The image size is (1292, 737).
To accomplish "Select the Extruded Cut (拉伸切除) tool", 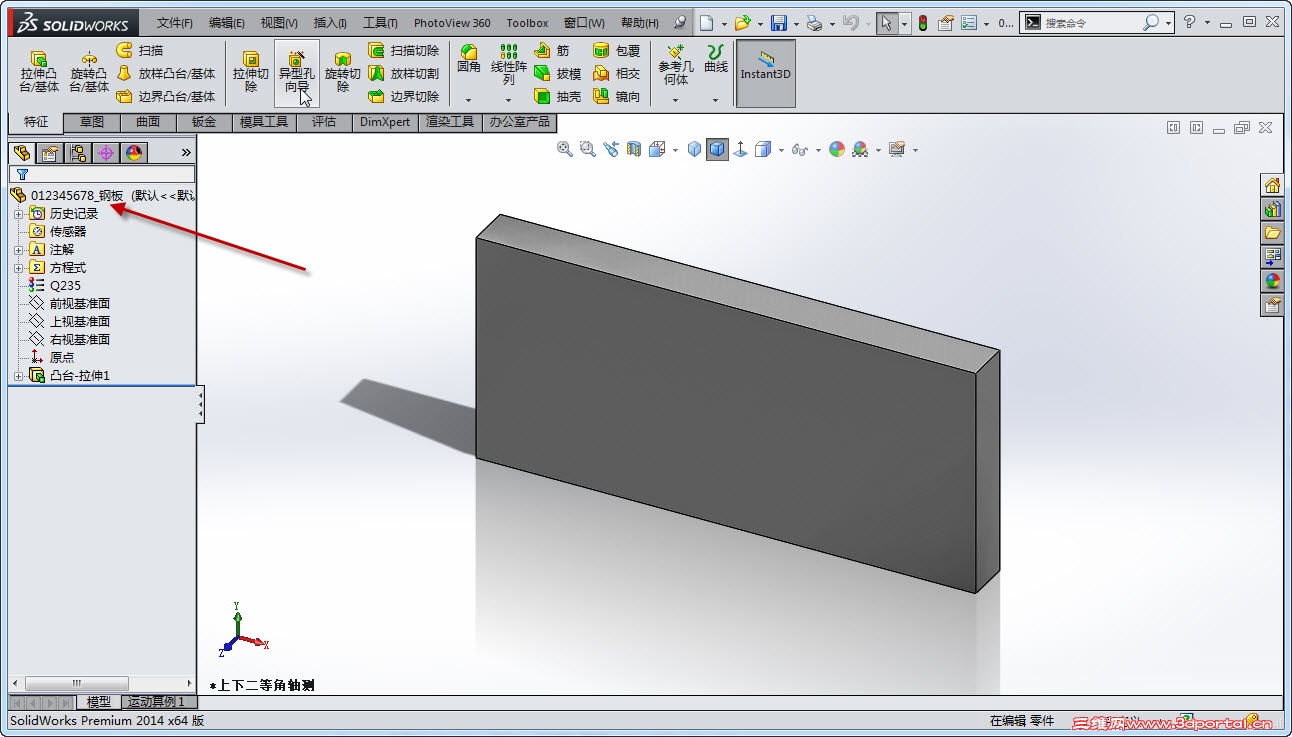I will 250,72.
